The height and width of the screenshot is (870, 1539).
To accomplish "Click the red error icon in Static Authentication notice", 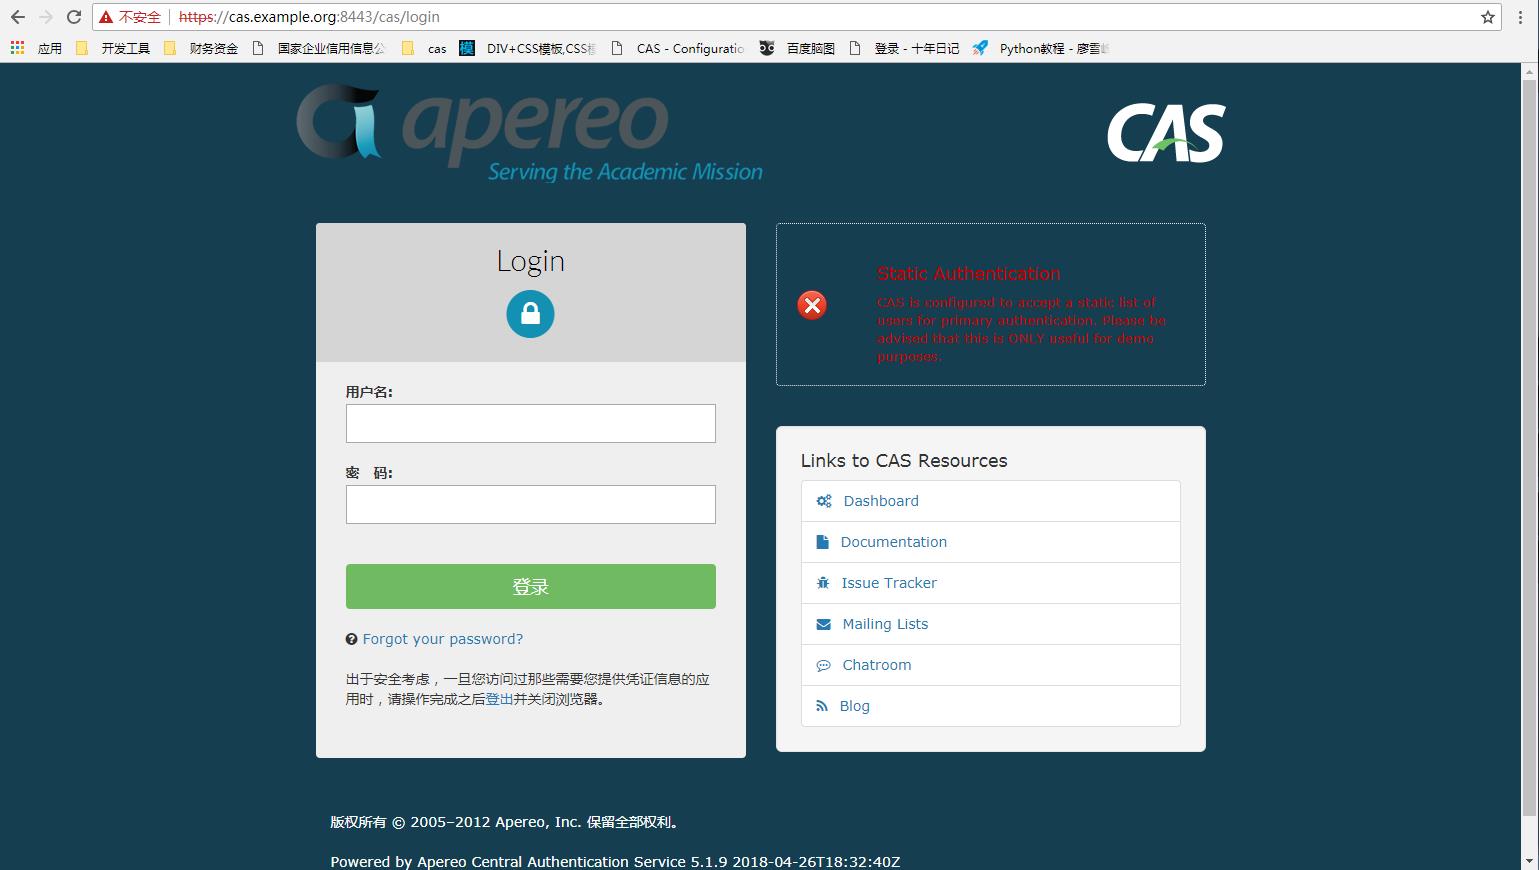I will 811,305.
